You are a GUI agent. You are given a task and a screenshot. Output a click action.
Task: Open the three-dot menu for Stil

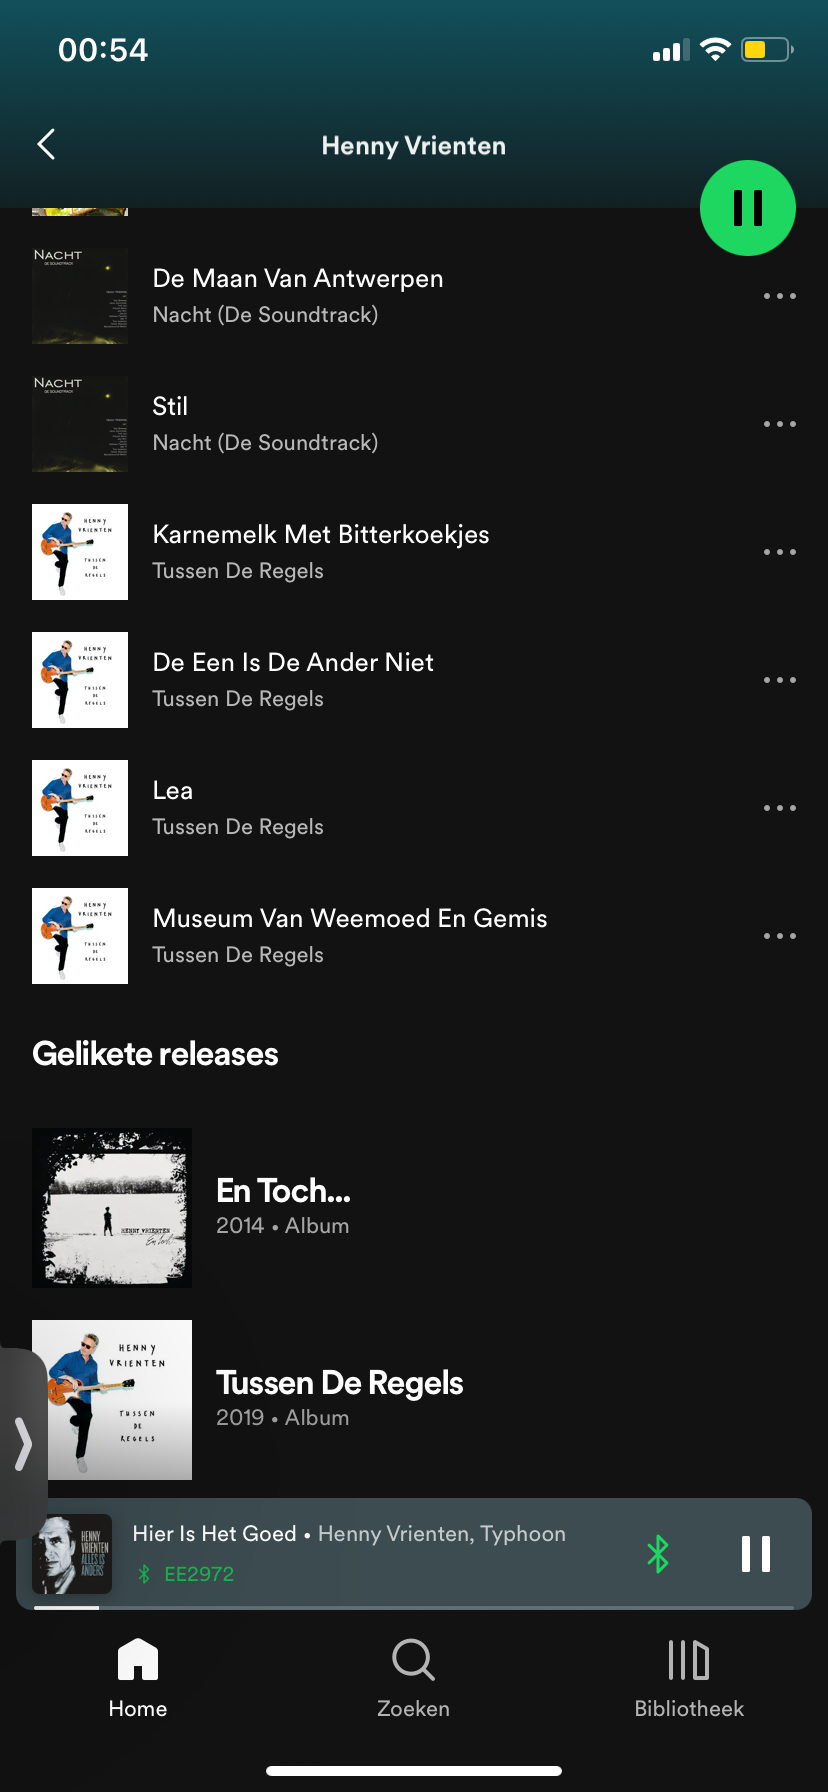click(780, 424)
